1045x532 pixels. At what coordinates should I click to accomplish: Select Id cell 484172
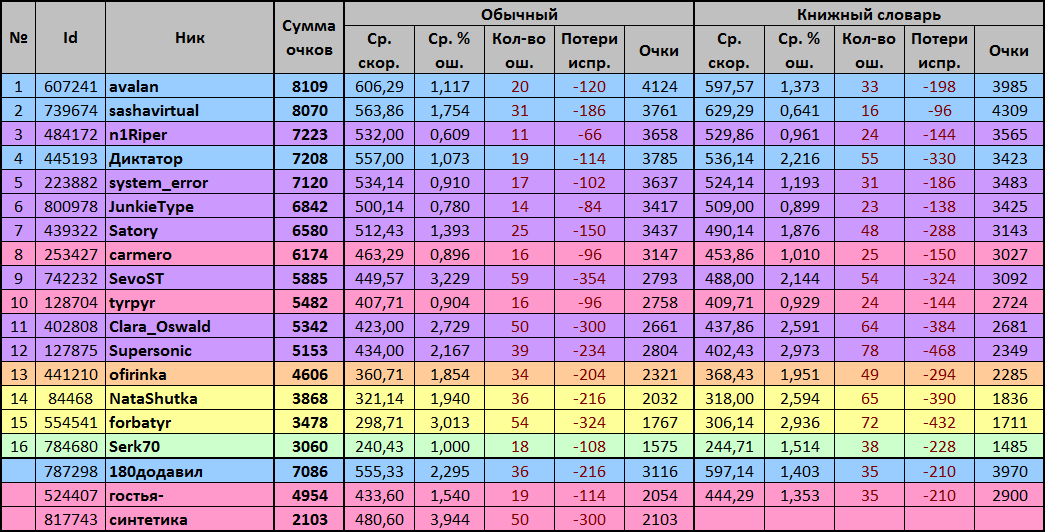click(x=71, y=135)
